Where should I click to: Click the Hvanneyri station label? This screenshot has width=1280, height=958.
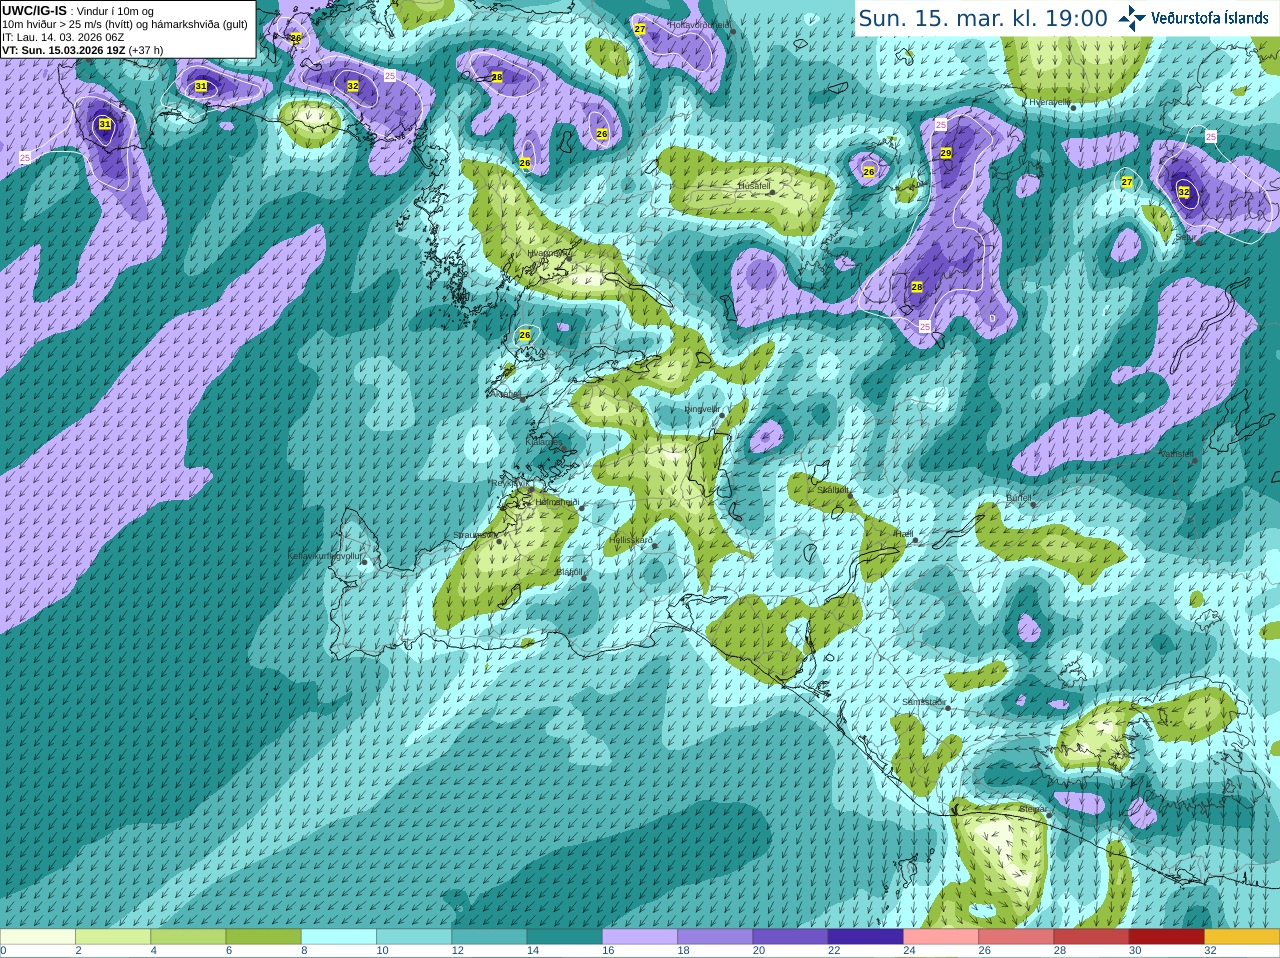pos(545,253)
